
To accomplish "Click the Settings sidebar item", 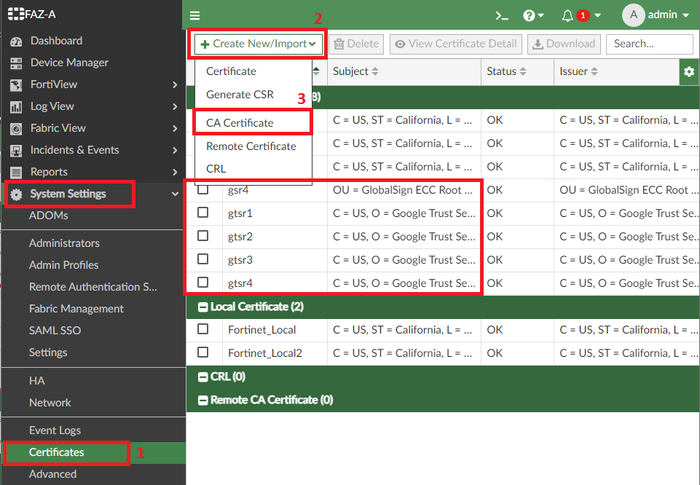I will coord(48,353).
